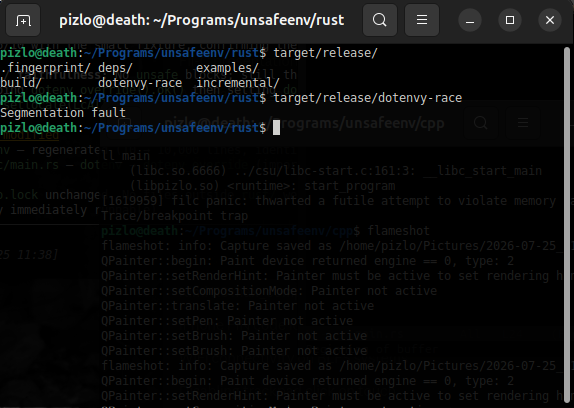Click the 'target/release/' command on first line
Viewport: 574px width, 408px height.
point(325,53)
